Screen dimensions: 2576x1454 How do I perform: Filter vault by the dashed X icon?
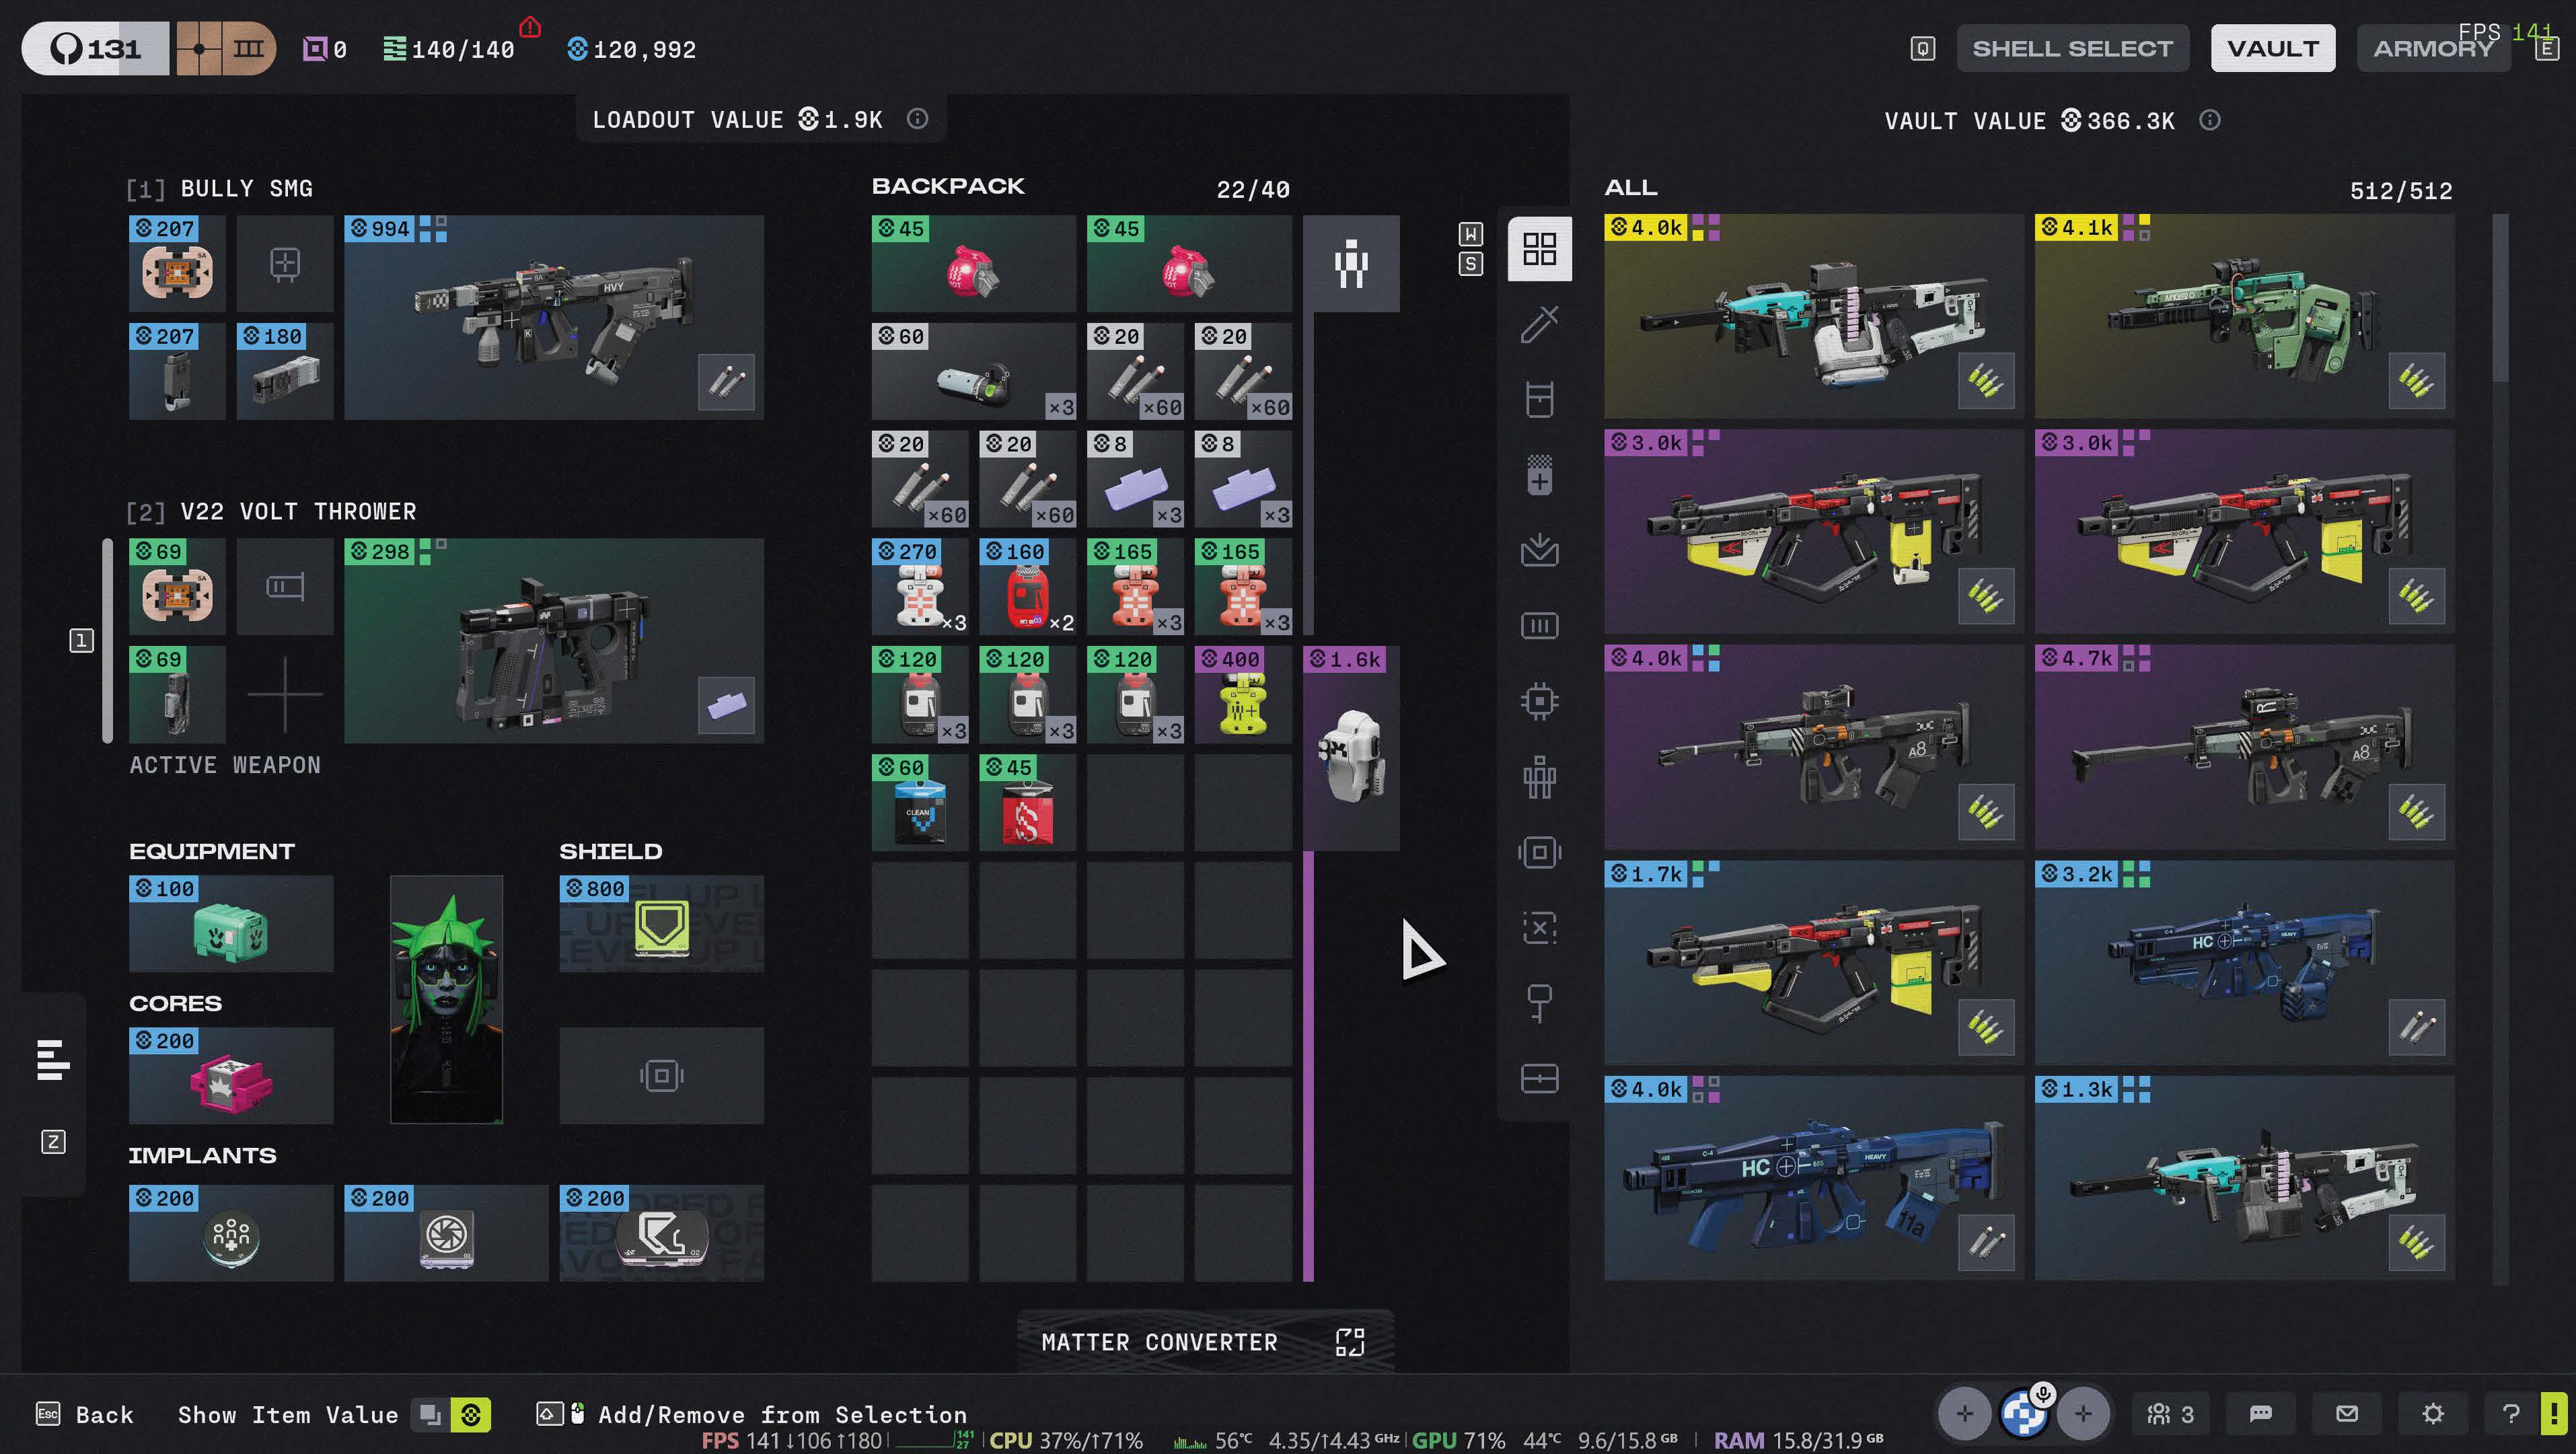click(1539, 928)
